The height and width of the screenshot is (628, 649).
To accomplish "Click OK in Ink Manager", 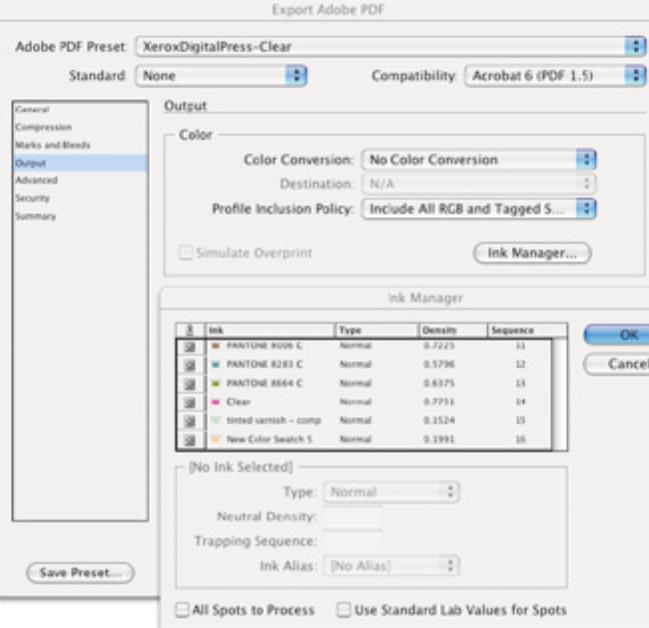I will [x=617, y=334].
